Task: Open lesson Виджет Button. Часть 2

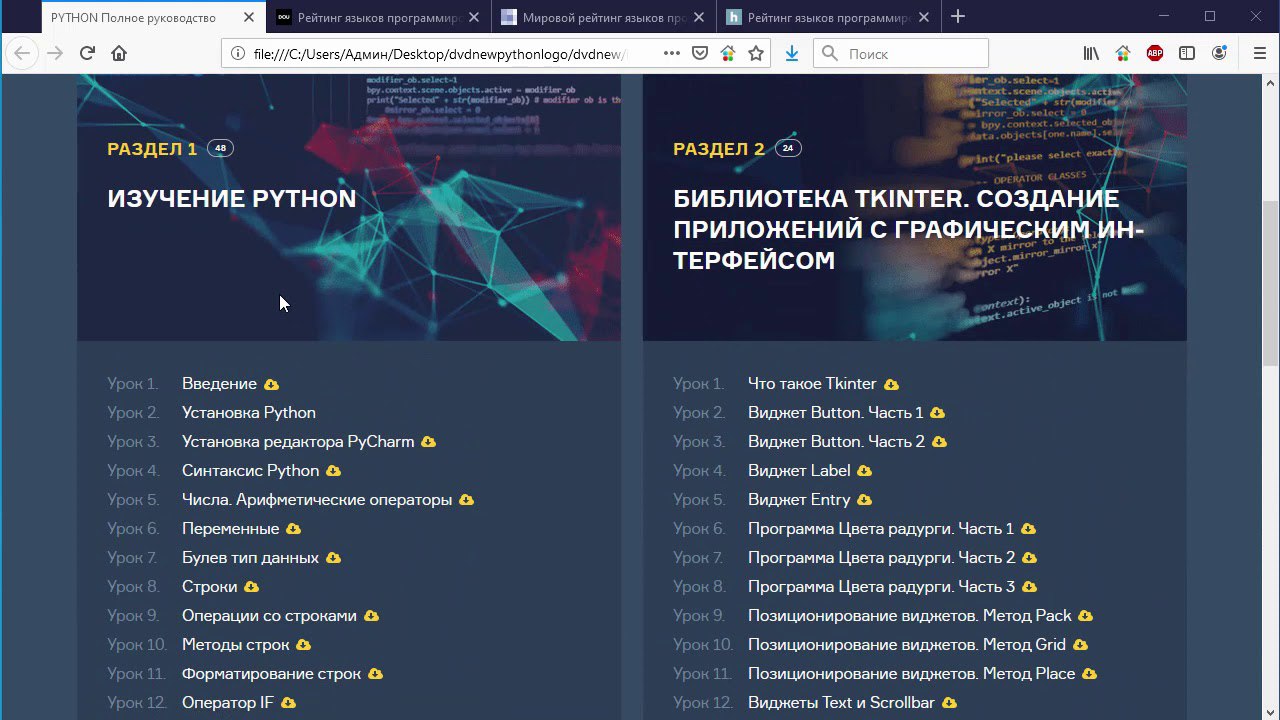Action: coord(837,442)
